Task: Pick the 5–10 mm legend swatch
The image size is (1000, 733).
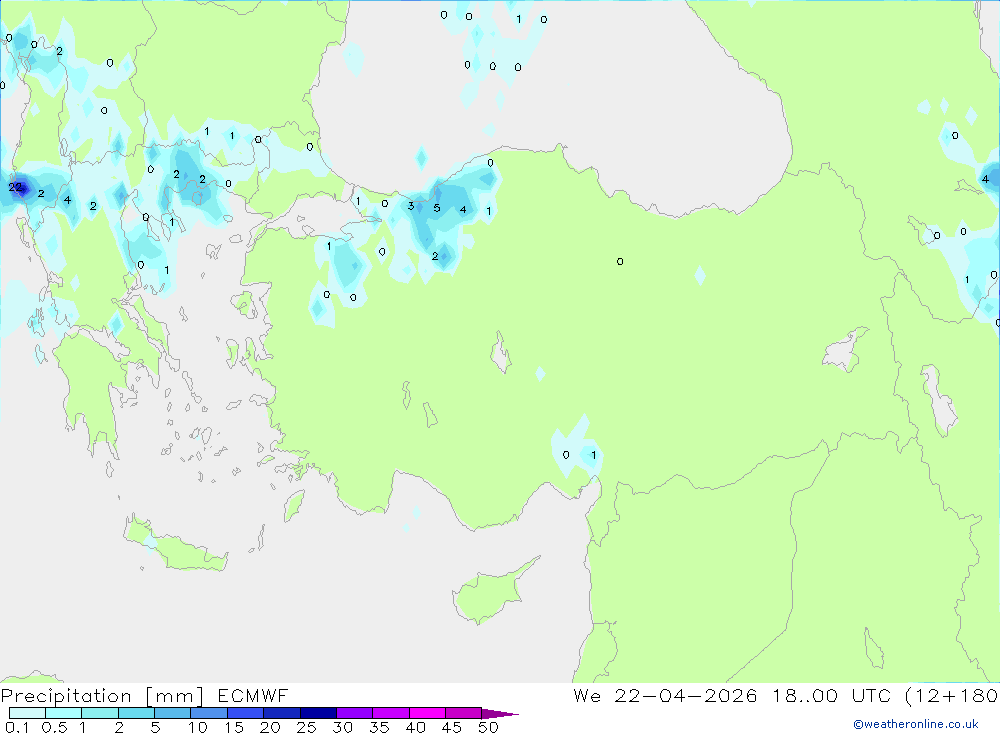Action: point(172,713)
